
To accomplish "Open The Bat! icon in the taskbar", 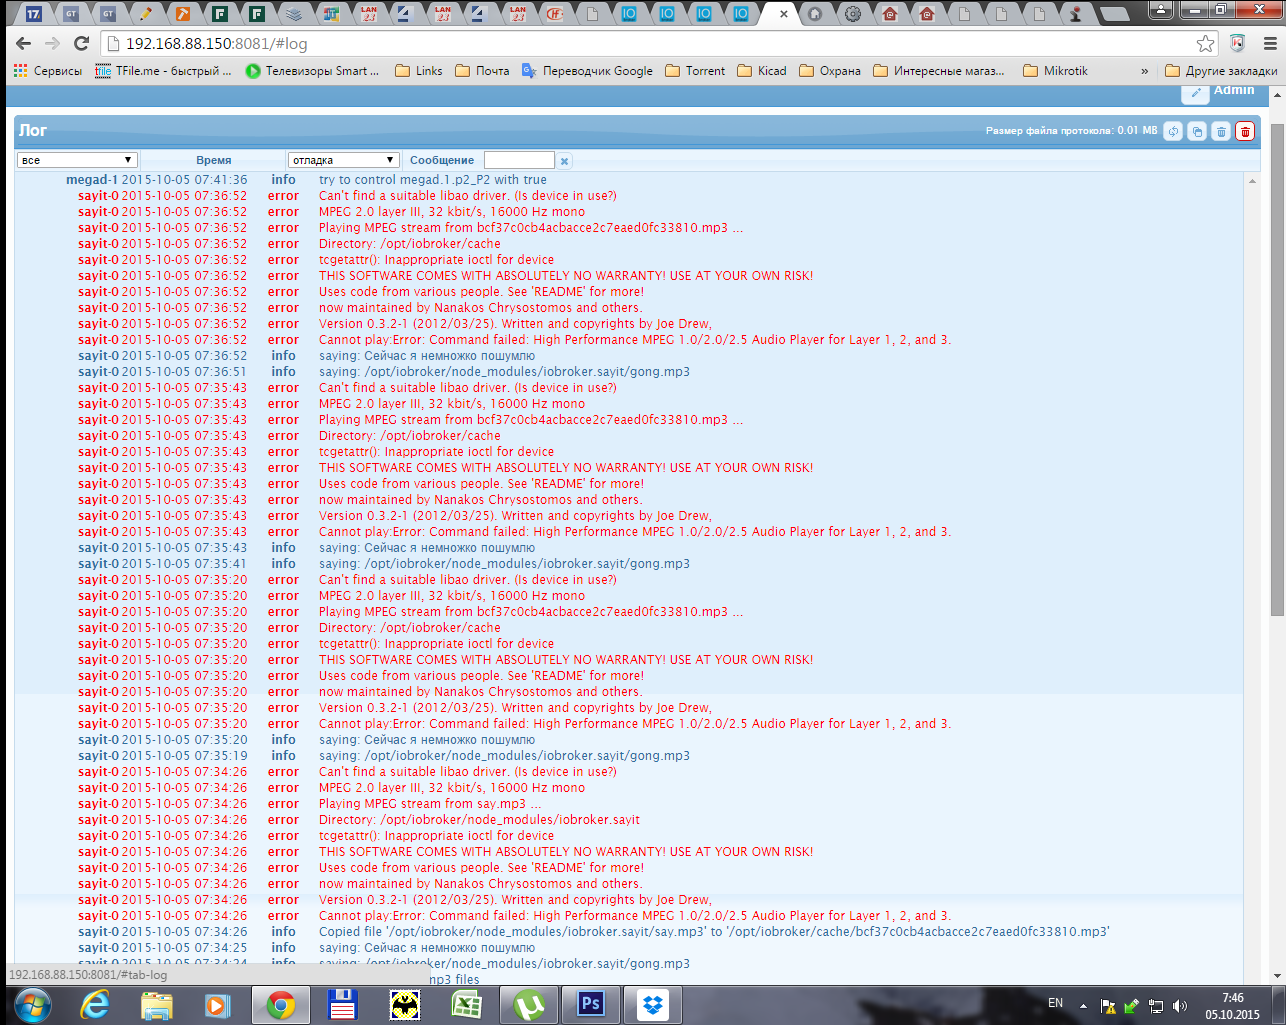I will [404, 1005].
